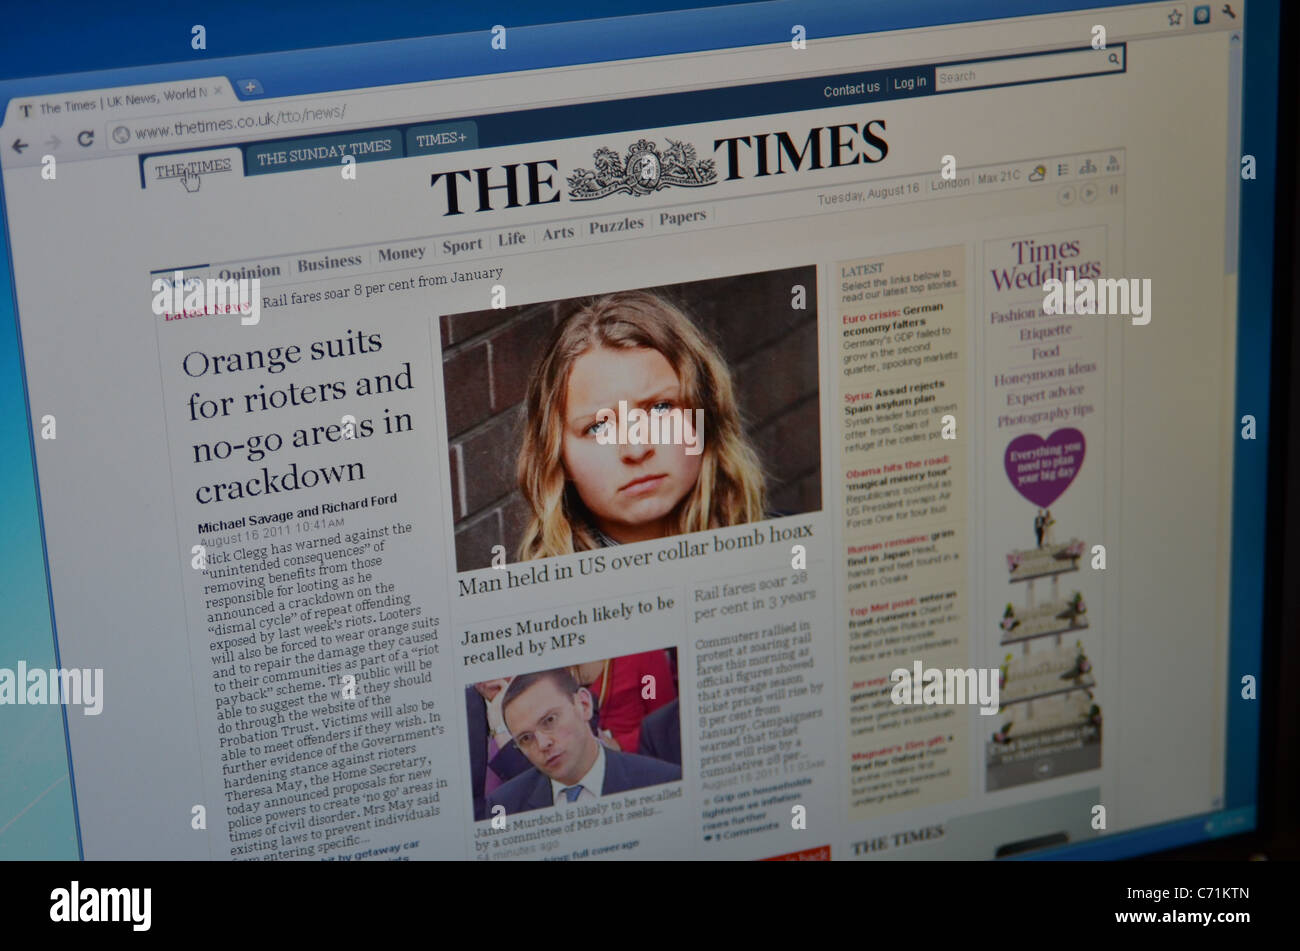
Task: Click the Log in link
Action: point(909,83)
